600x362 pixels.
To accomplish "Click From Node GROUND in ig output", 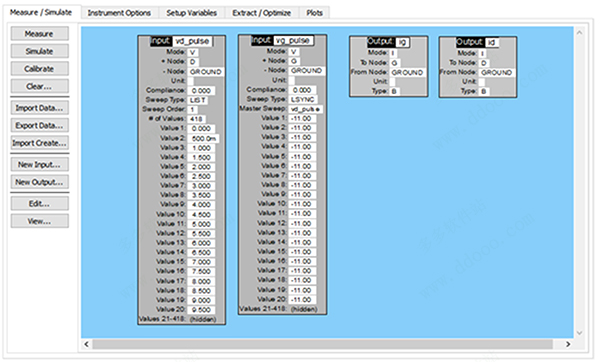I will (407, 72).
